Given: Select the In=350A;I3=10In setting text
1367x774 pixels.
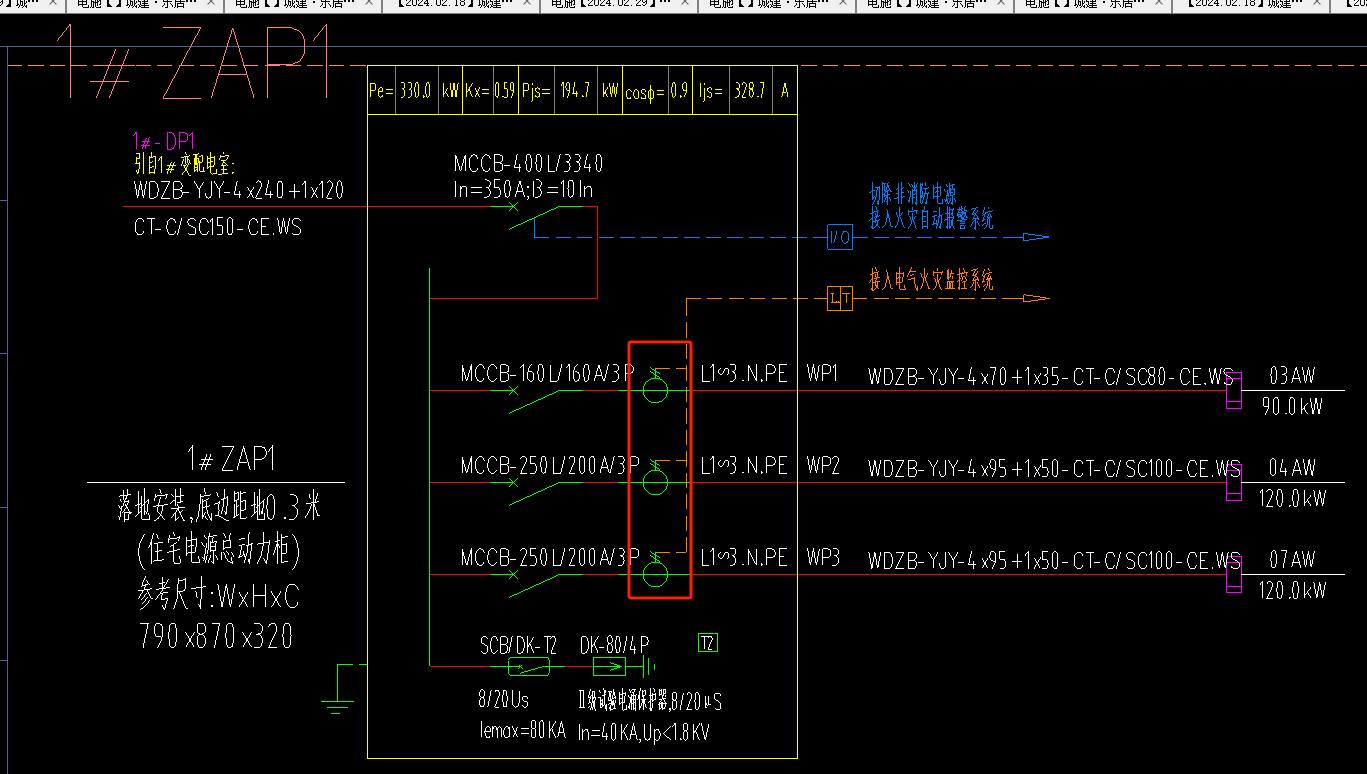Looking at the screenshot, I should (523, 189).
